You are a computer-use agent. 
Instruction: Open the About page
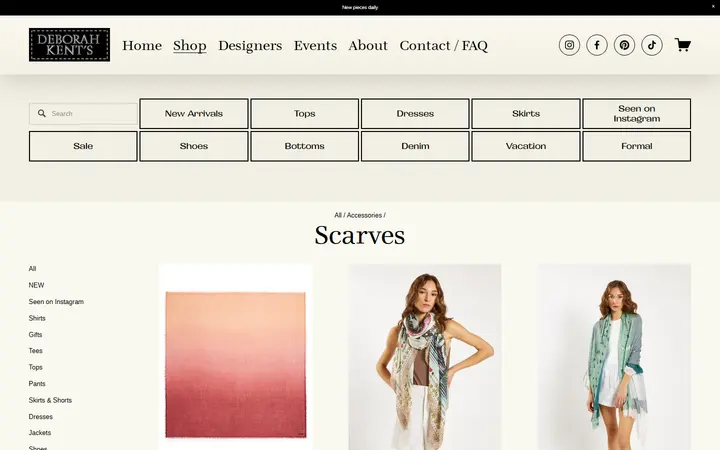368,45
